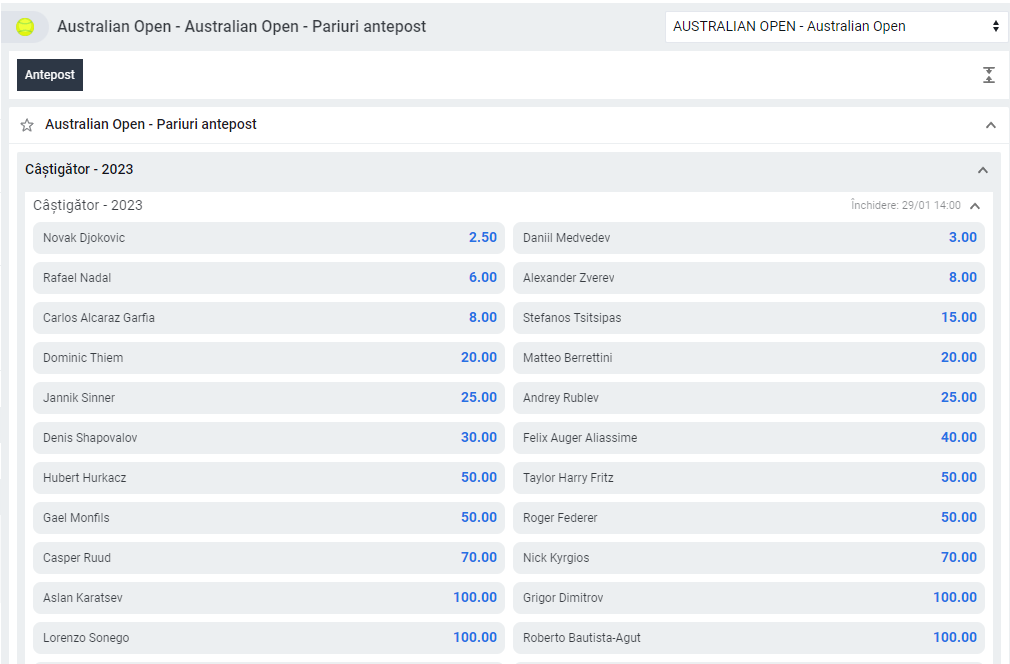The width and height of the screenshot is (1010, 664).
Task: Pick Rafael Nadal odds 6.00
Action: pyautogui.click(x=269, y=278)
